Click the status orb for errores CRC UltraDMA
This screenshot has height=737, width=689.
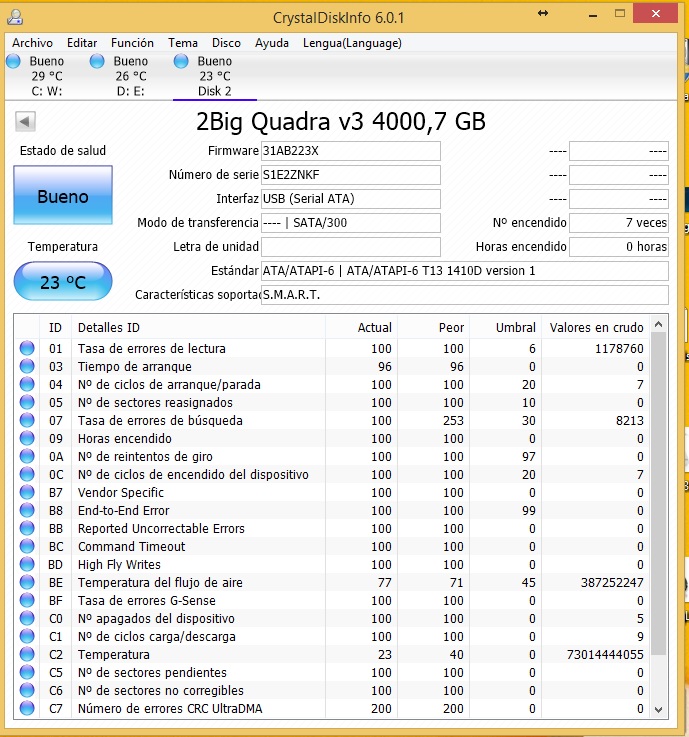point(27,708)
